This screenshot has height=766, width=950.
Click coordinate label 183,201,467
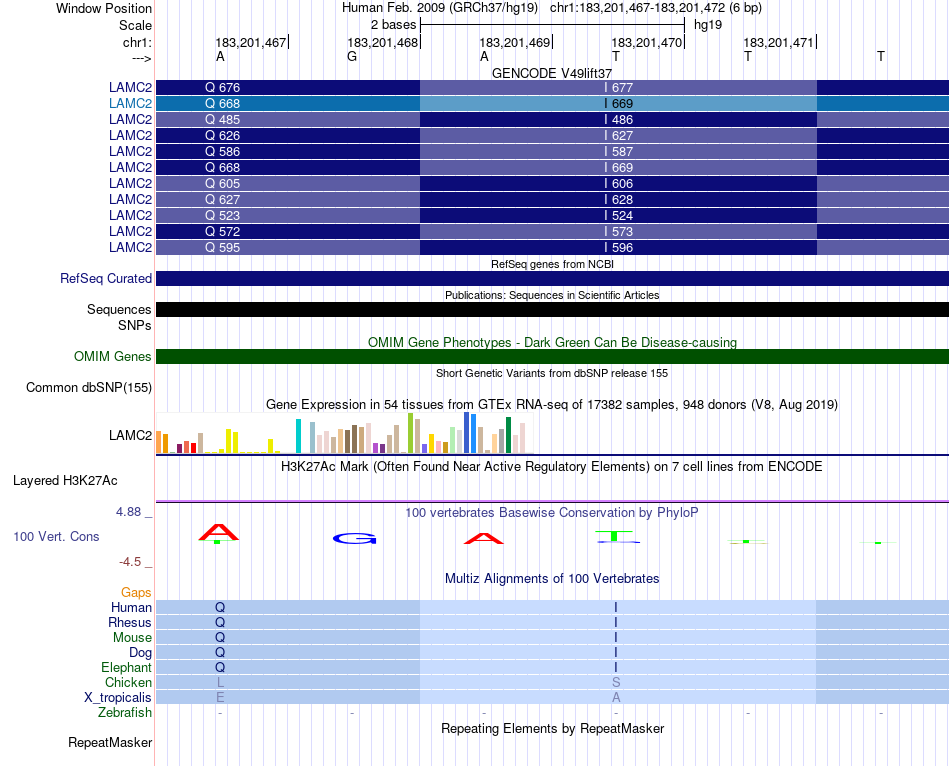[251, 42]
